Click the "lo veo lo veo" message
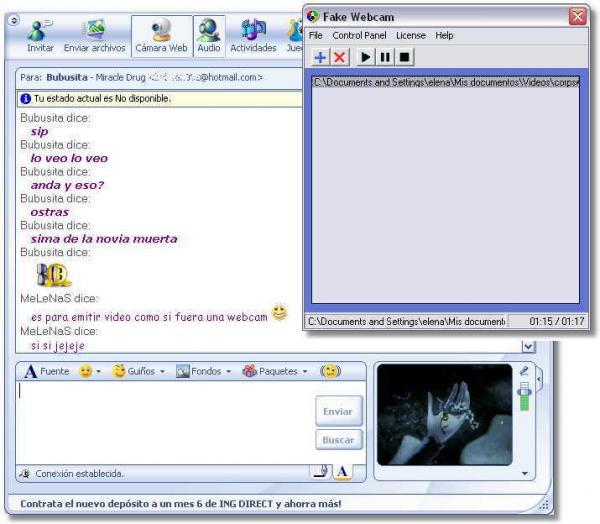 pos(69,158)
